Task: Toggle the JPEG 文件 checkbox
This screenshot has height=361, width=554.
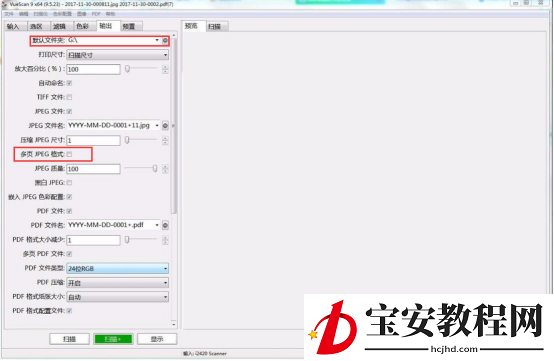Action: click(69, 111)
